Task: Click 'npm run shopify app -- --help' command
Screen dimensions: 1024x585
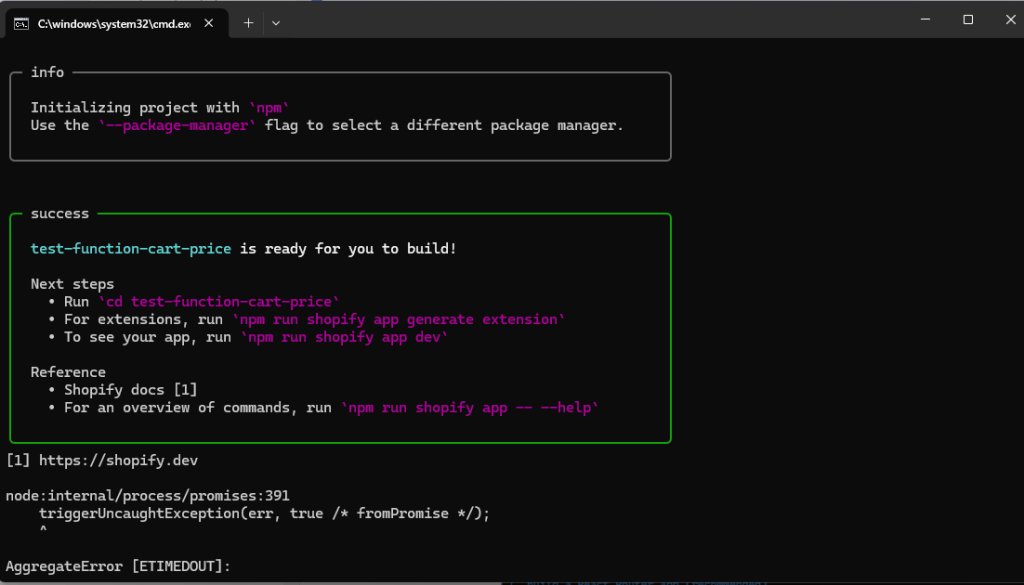Action: (x=471, y=408)
